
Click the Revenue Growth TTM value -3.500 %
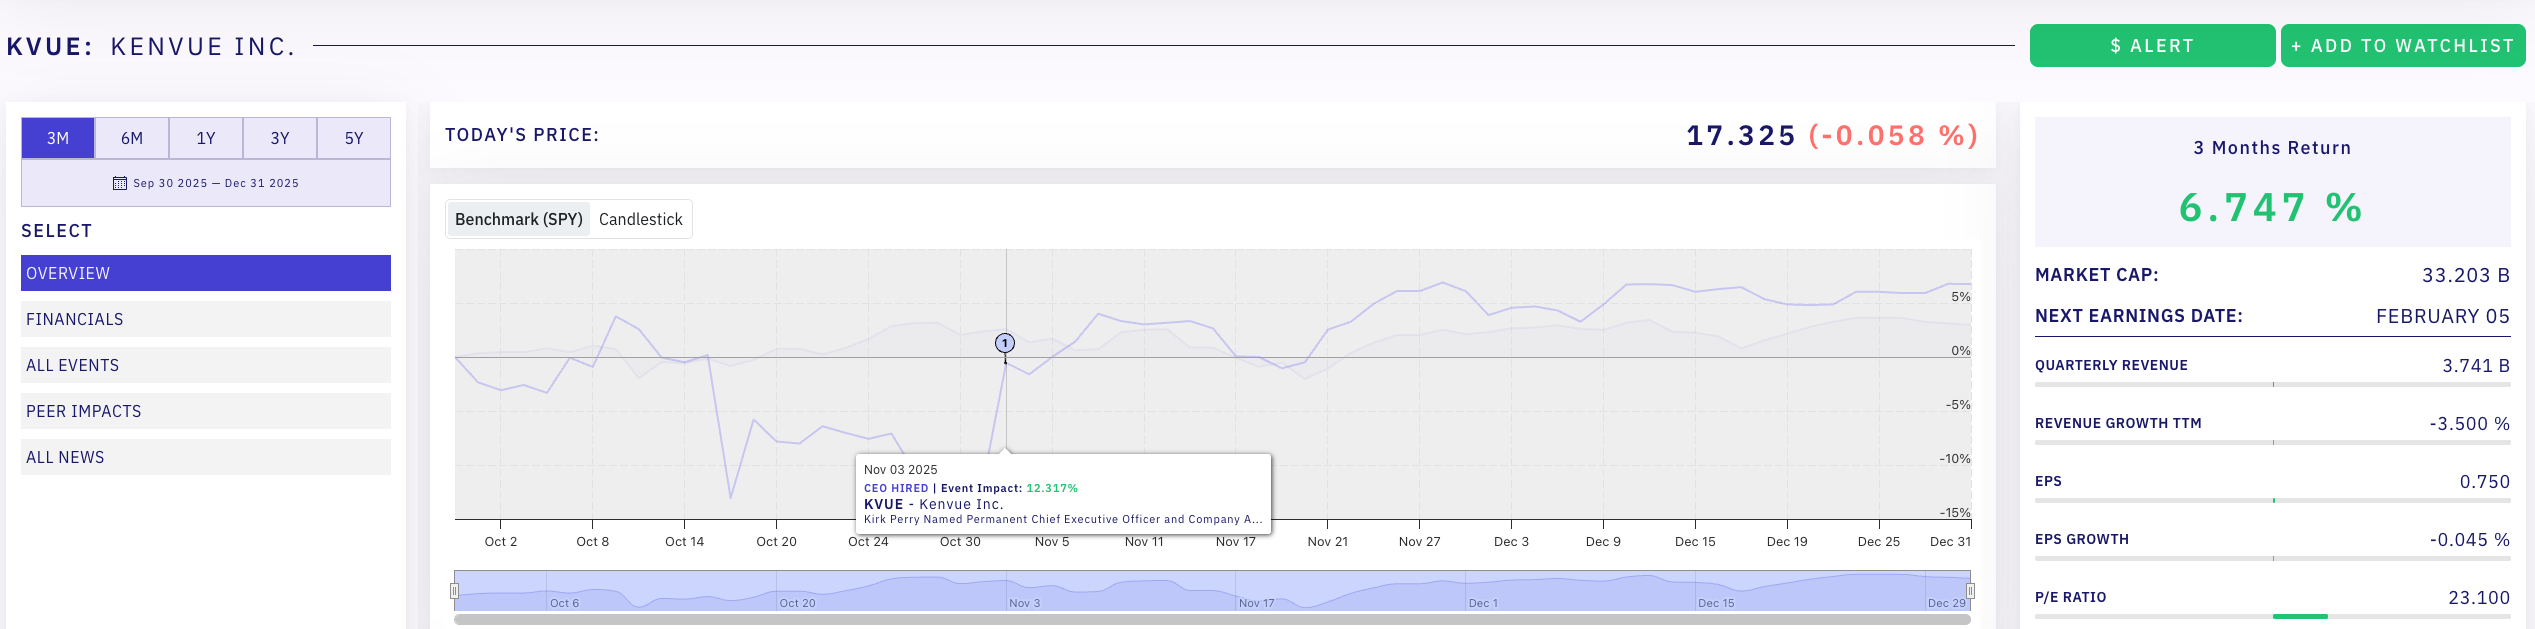click(2470, 424)
